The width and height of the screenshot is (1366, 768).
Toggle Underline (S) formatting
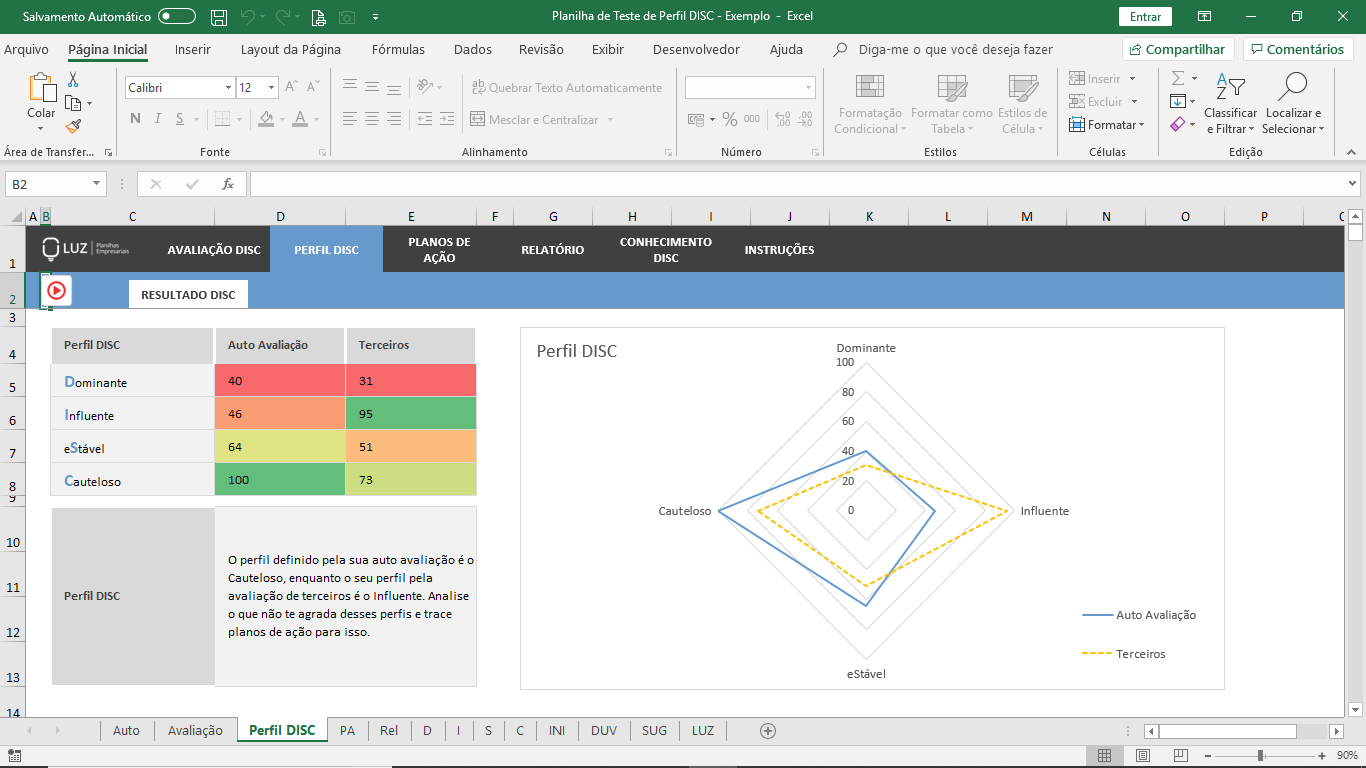(180, 119)
